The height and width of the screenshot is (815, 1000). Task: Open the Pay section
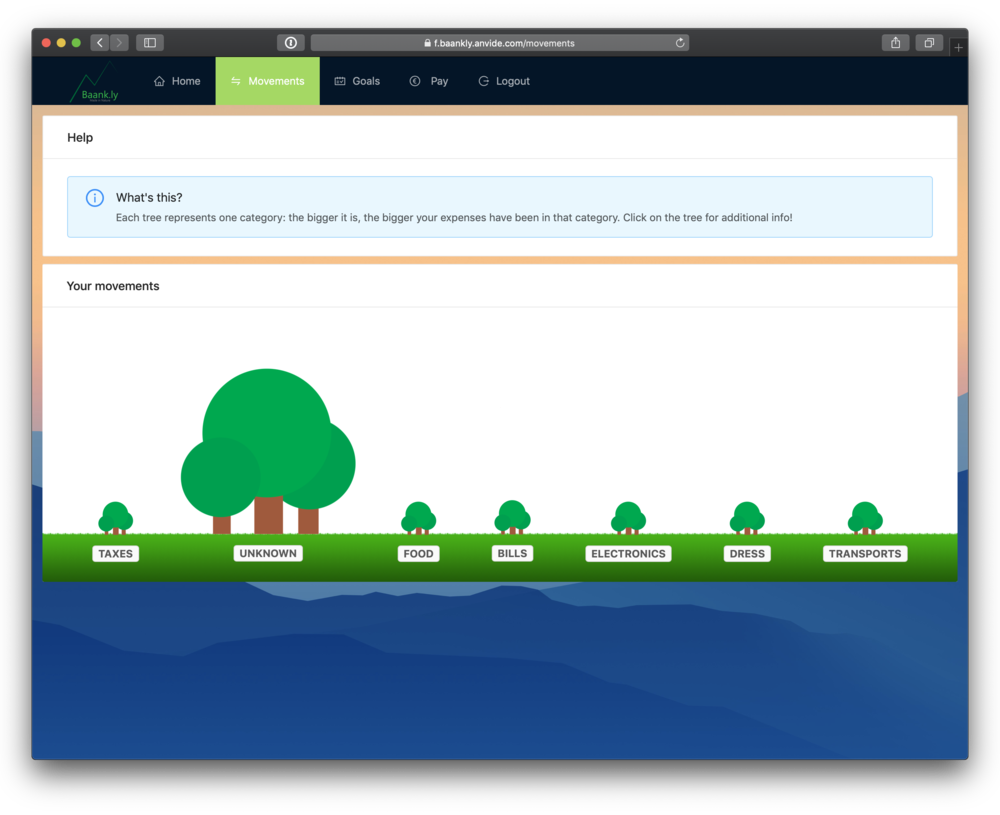click(x=429, y=81)
